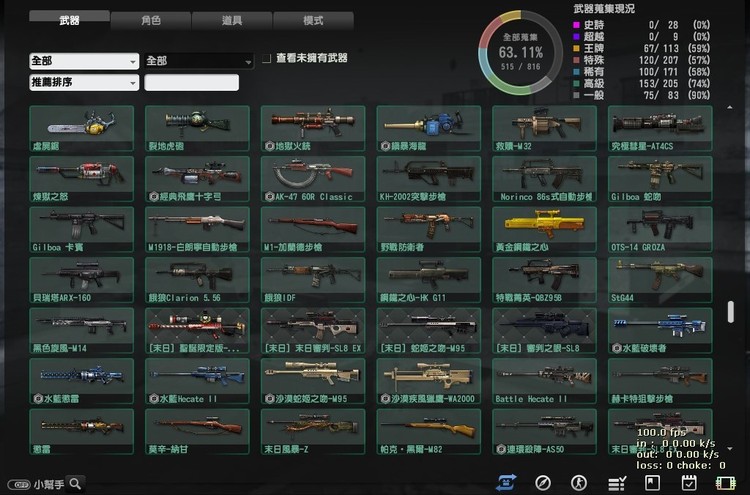The height and width of the screenshot is (495, 750).
Task: Click the orange 王牌 color legend square
Action: point(576,48)
